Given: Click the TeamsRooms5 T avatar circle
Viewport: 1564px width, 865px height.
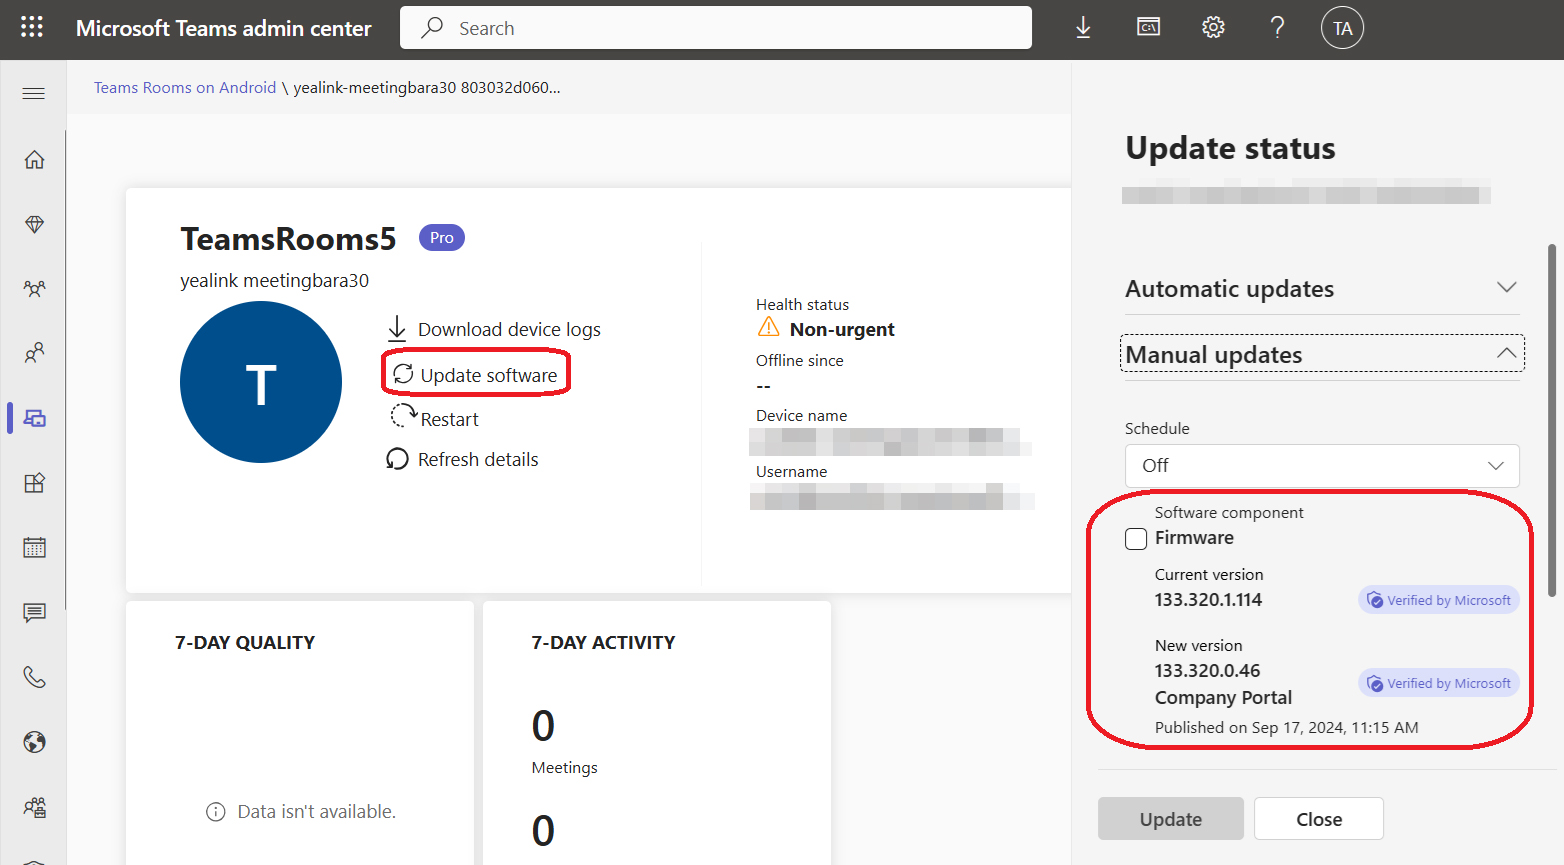Looking at the screenshot, I should coord(261,382).
